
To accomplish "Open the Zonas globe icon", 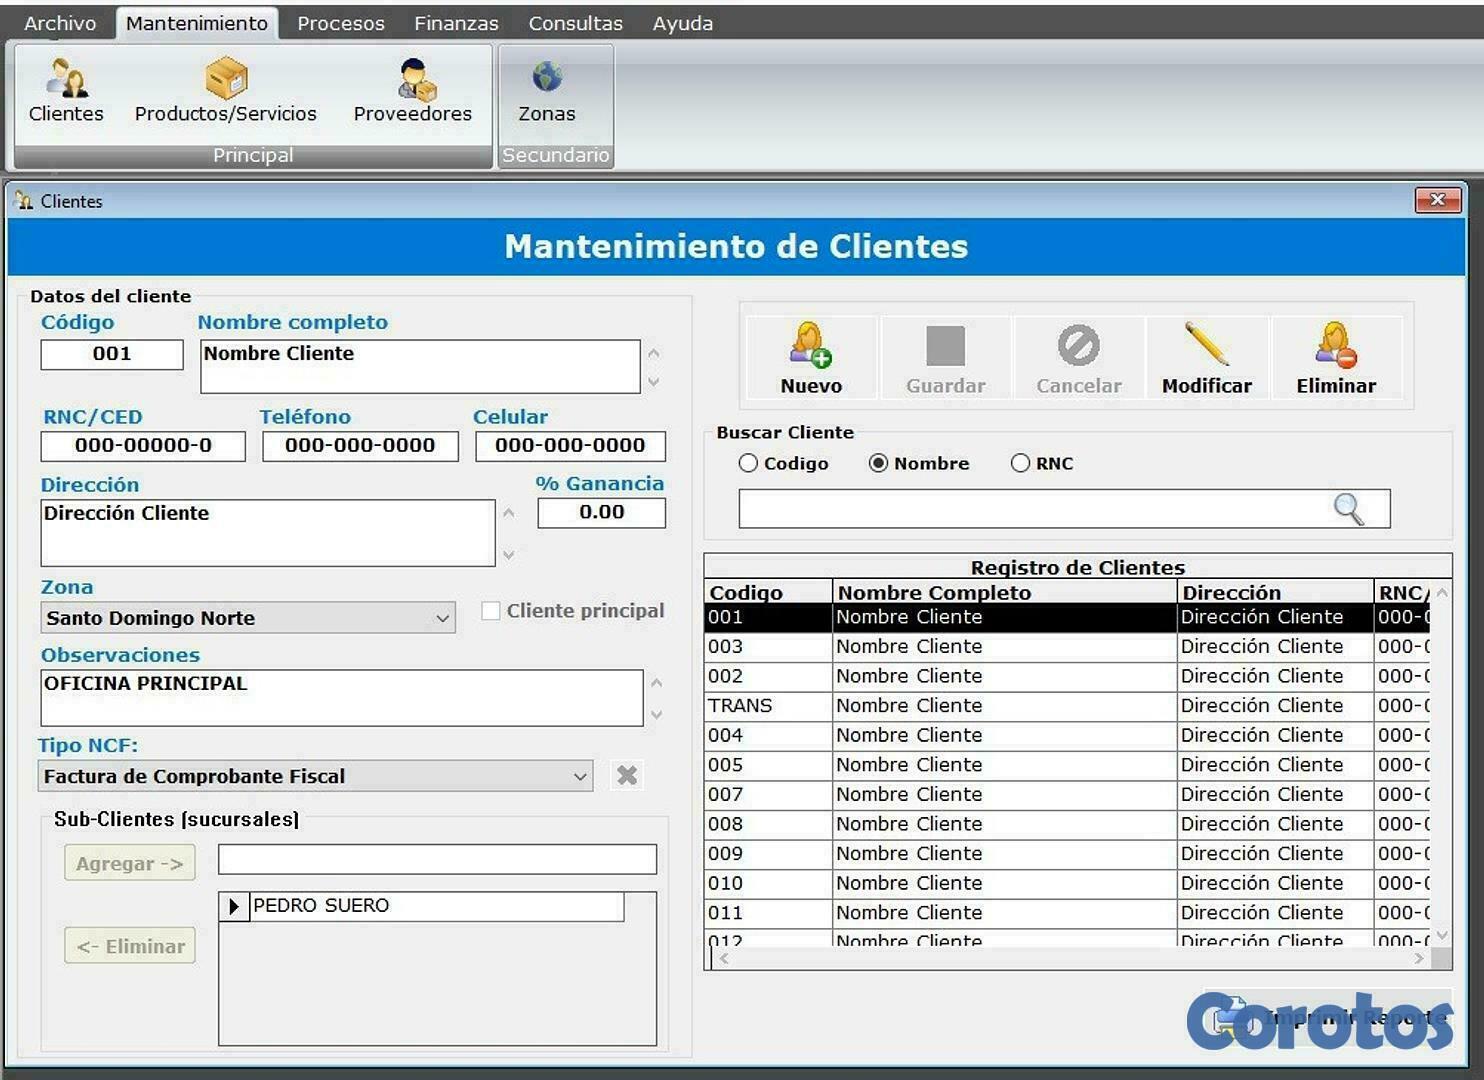I will coord(546,90).
